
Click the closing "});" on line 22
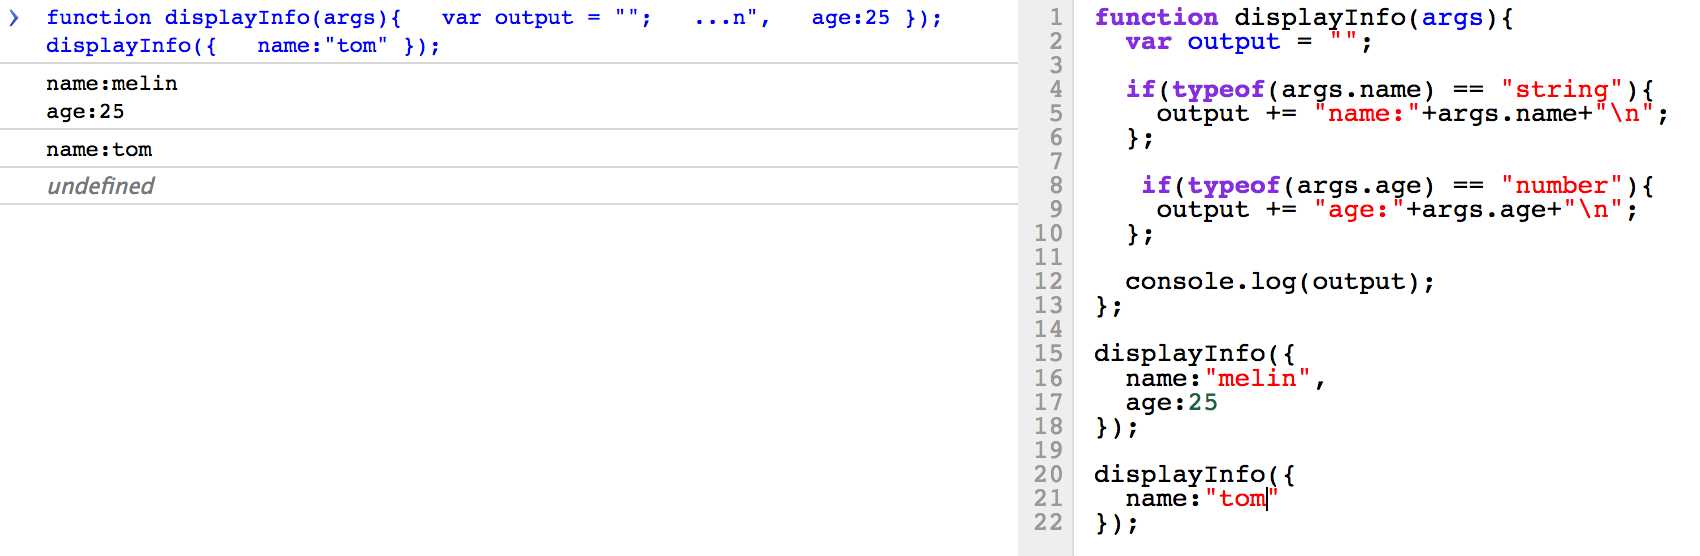[1117, 523]
